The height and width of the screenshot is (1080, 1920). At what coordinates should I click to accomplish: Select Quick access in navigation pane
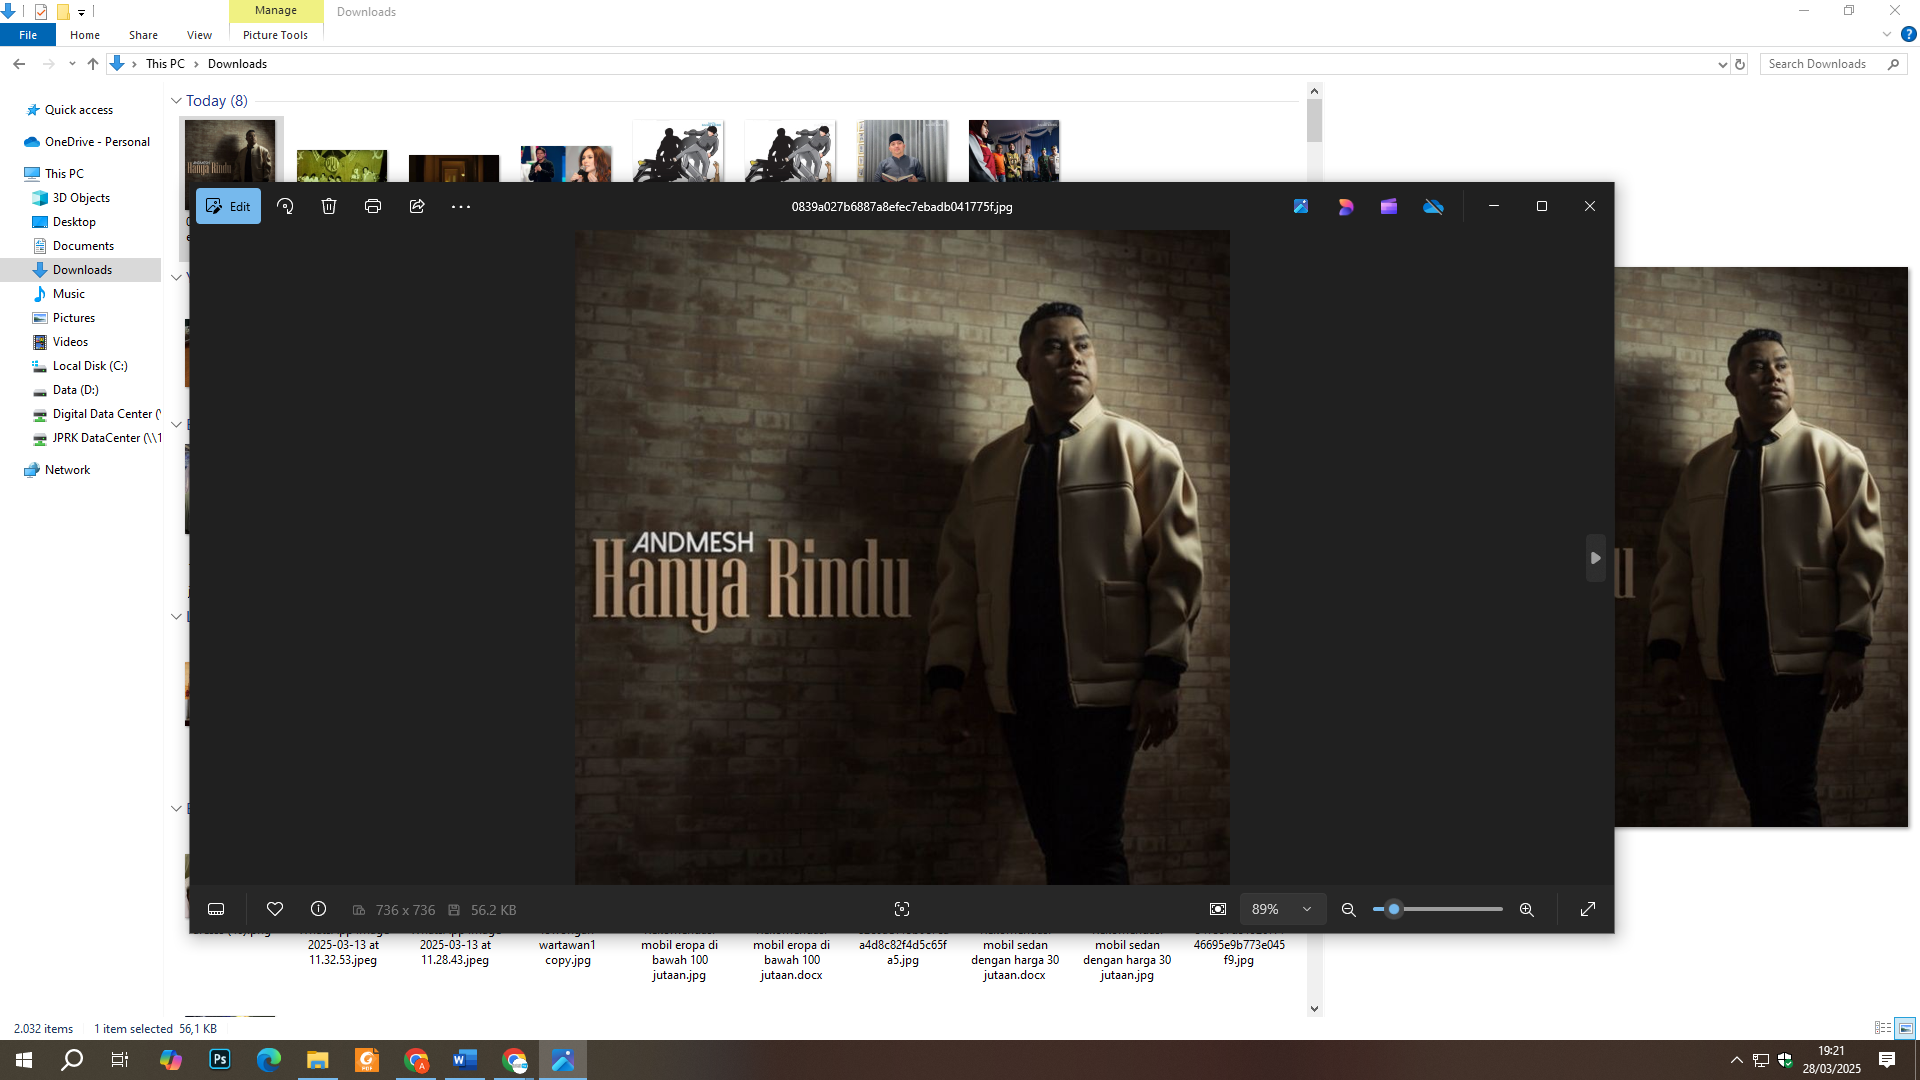point(79,110)
